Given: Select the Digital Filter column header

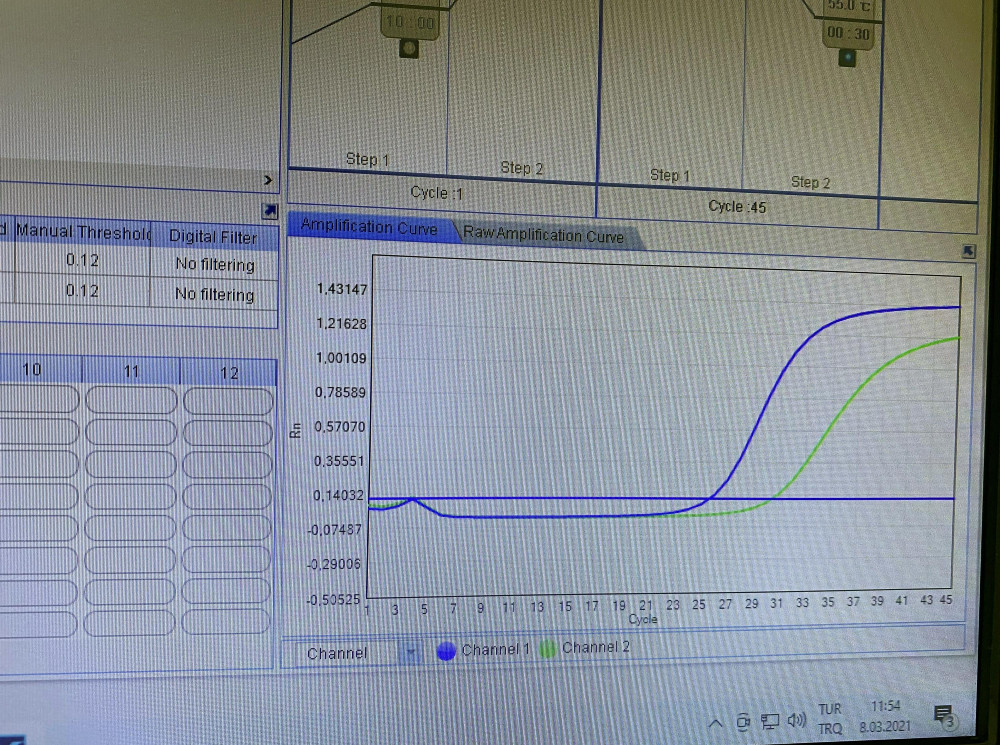Looking at the screenshot, I should pyautogui.click(x=214, y=237).
